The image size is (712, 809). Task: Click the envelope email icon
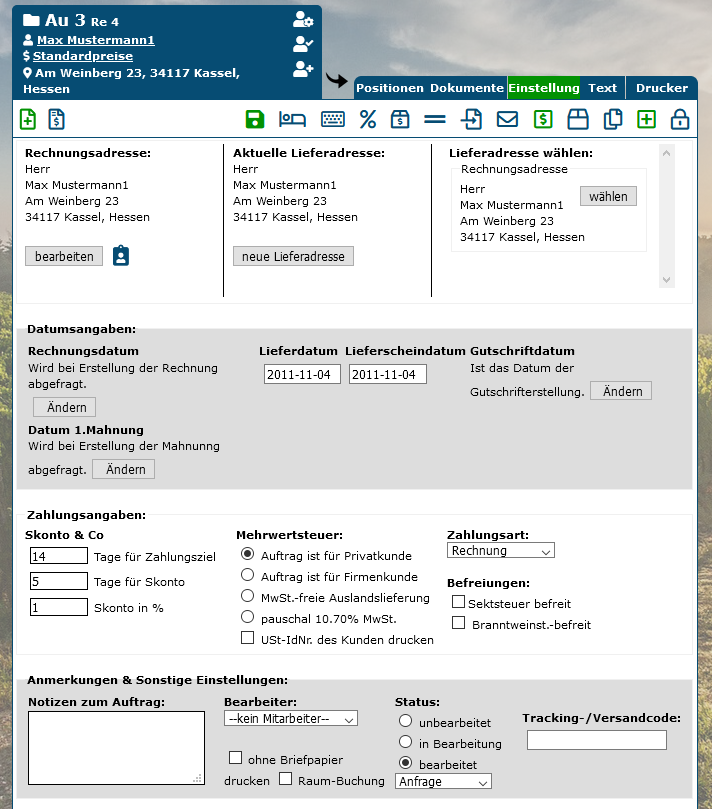pos(508,120)
